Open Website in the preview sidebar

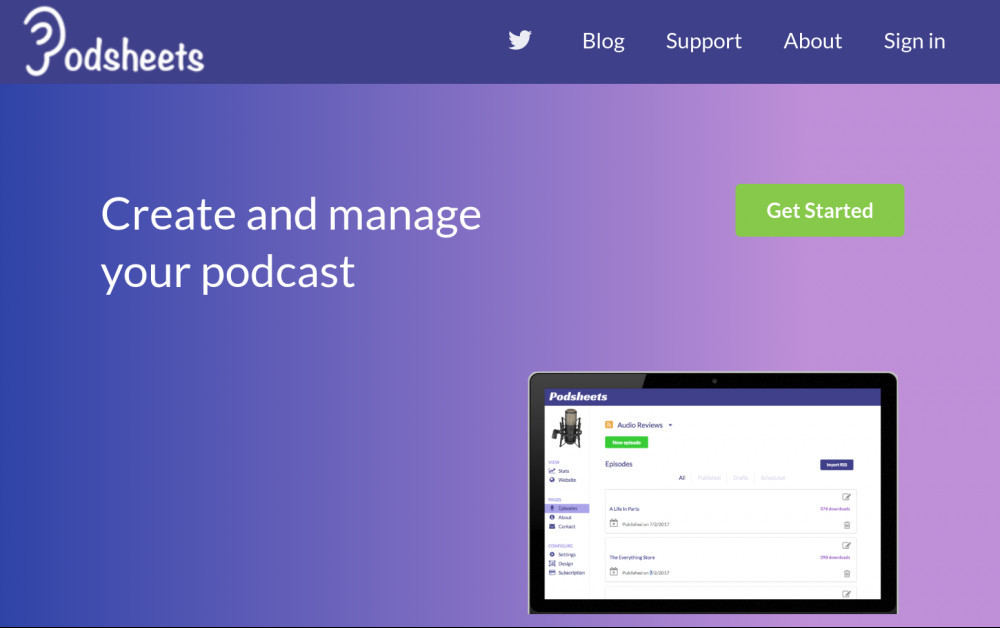pos(562,480)
